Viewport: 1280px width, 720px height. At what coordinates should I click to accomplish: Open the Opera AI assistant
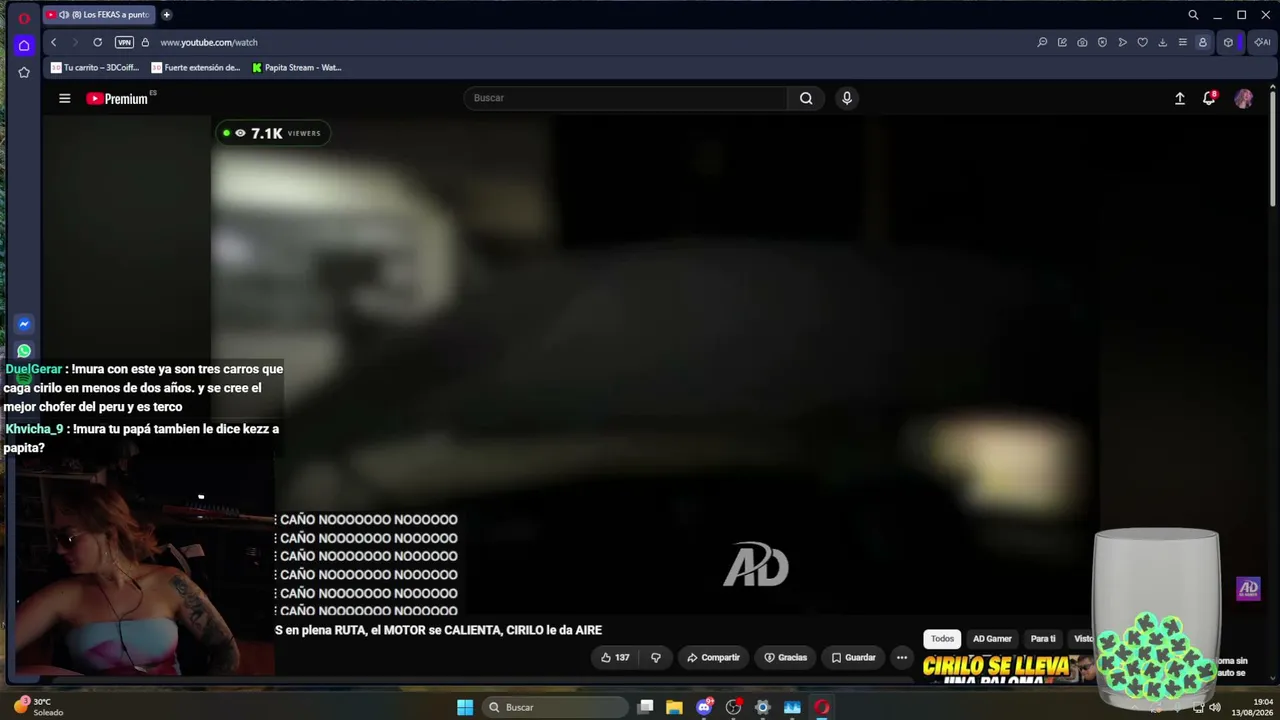point(1262,42)
